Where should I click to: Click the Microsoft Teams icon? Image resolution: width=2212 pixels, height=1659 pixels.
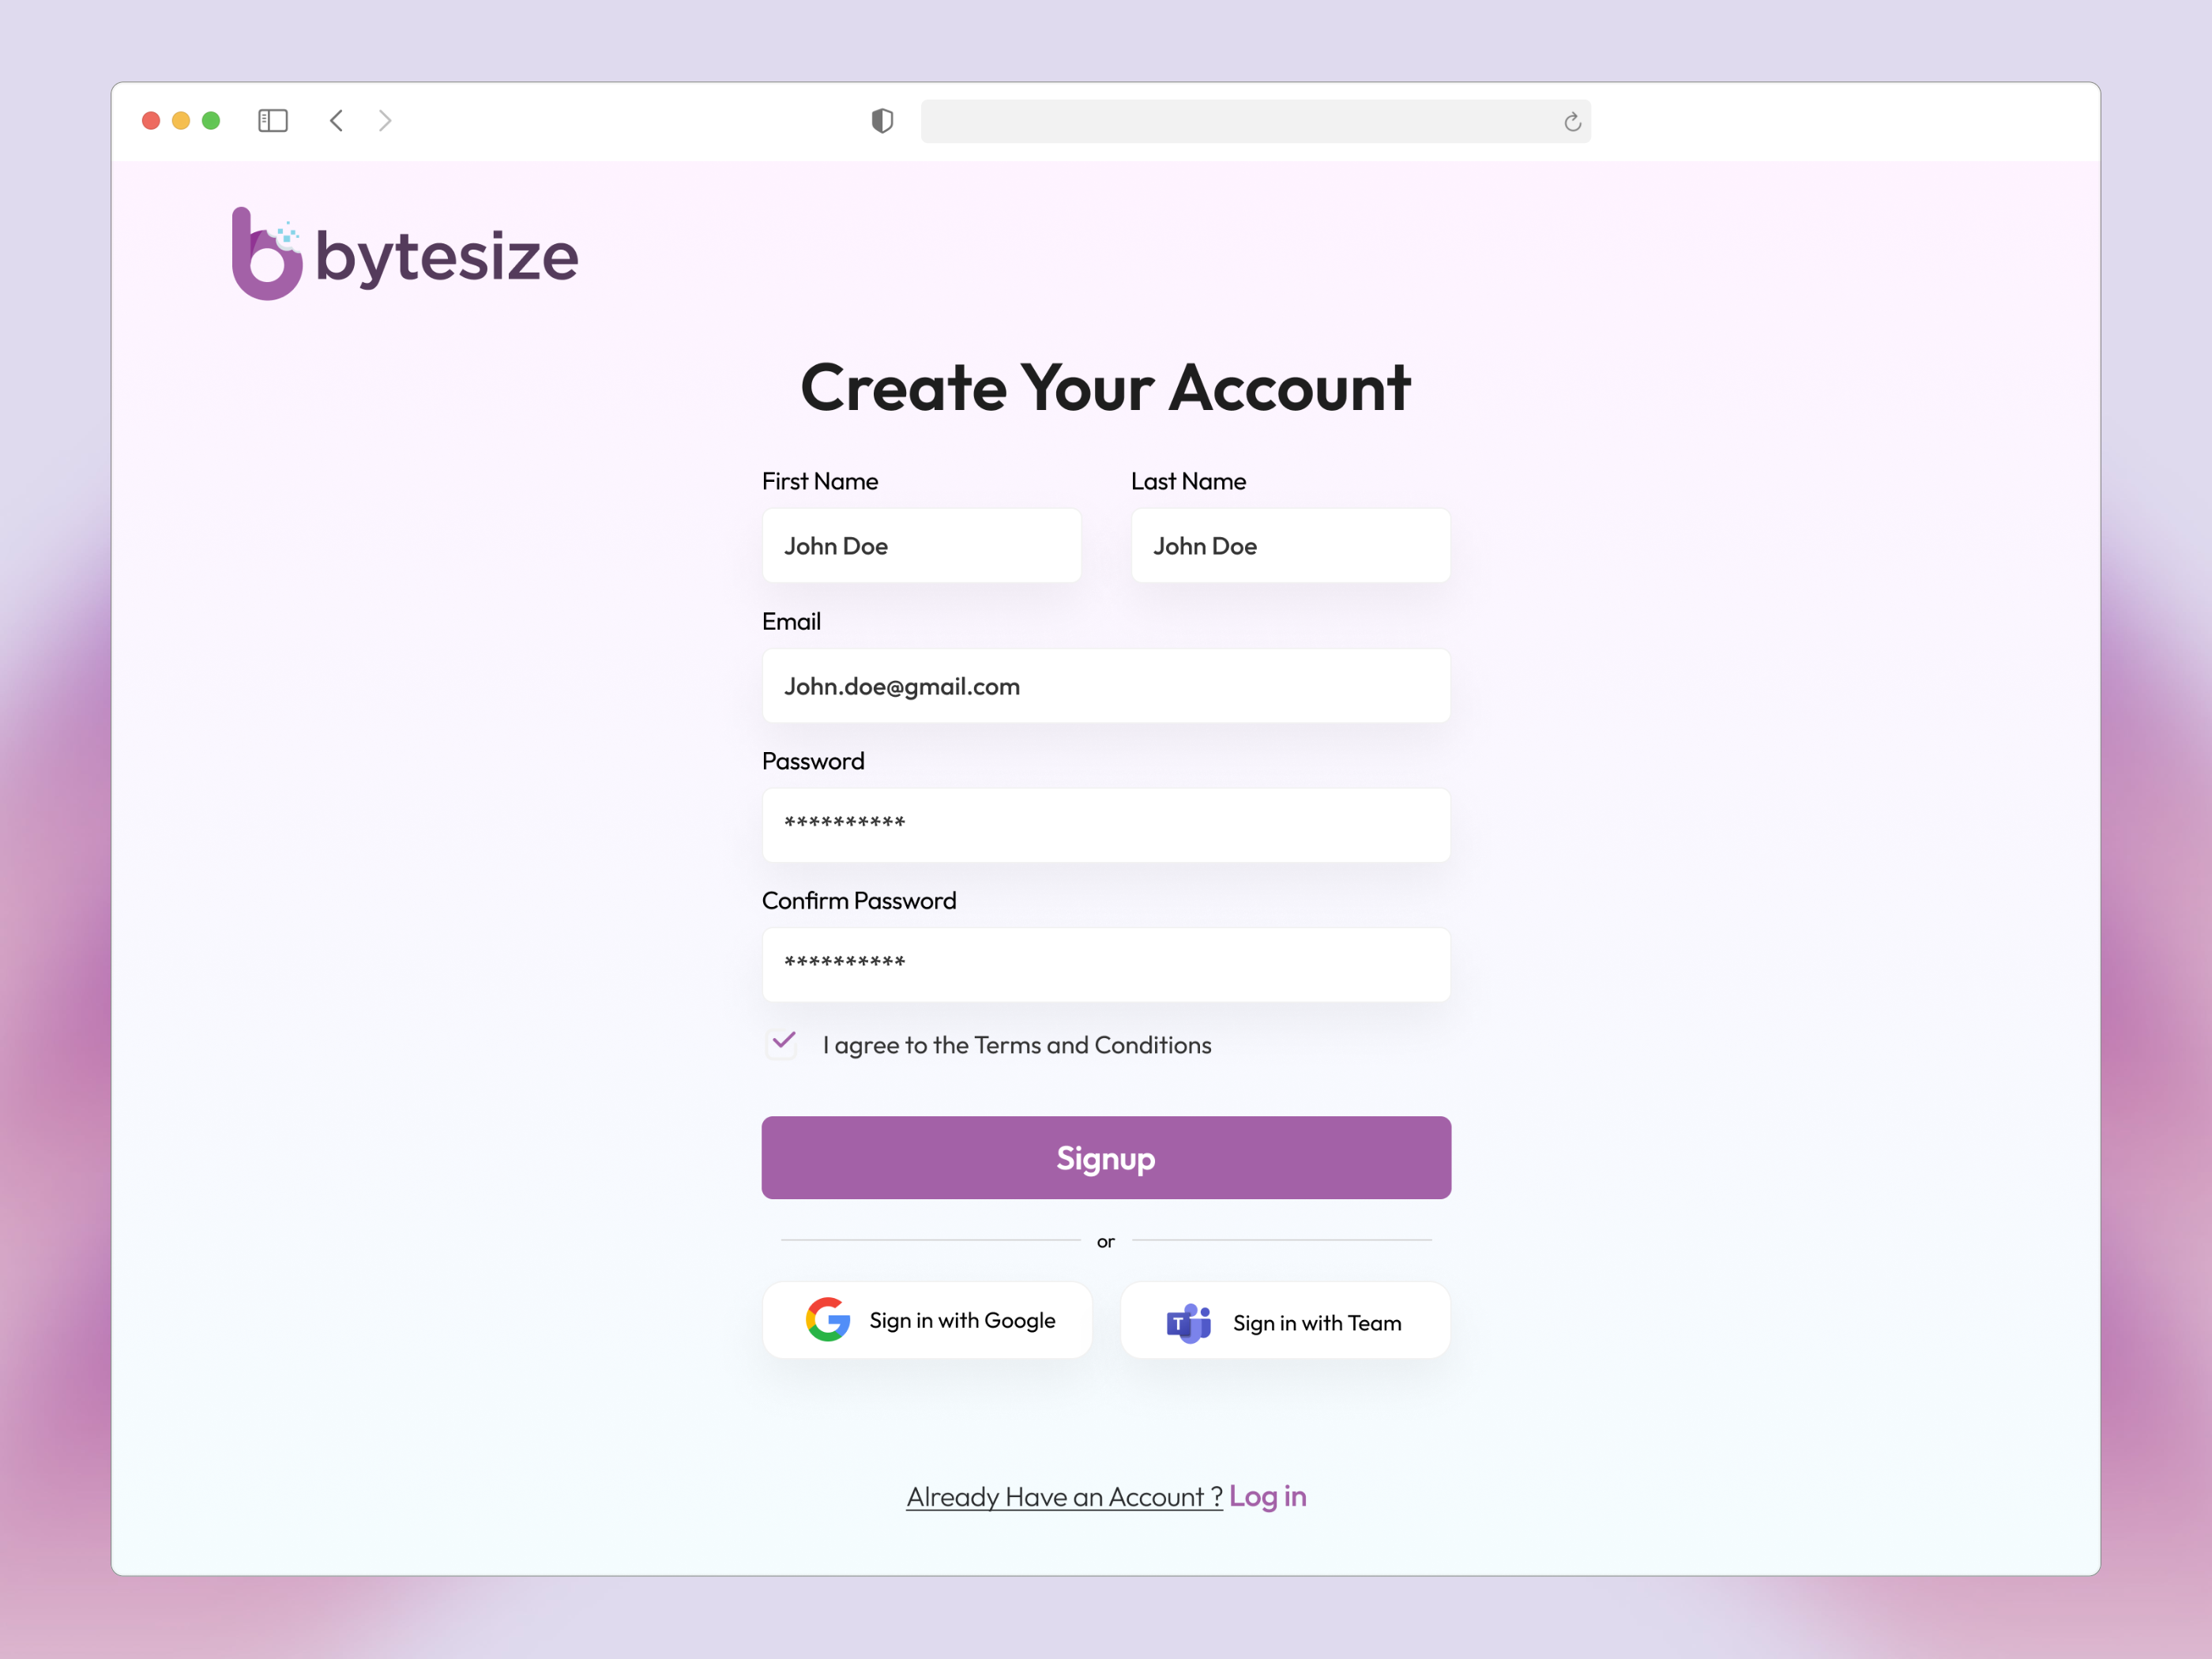click(x=1189, y=1320)
